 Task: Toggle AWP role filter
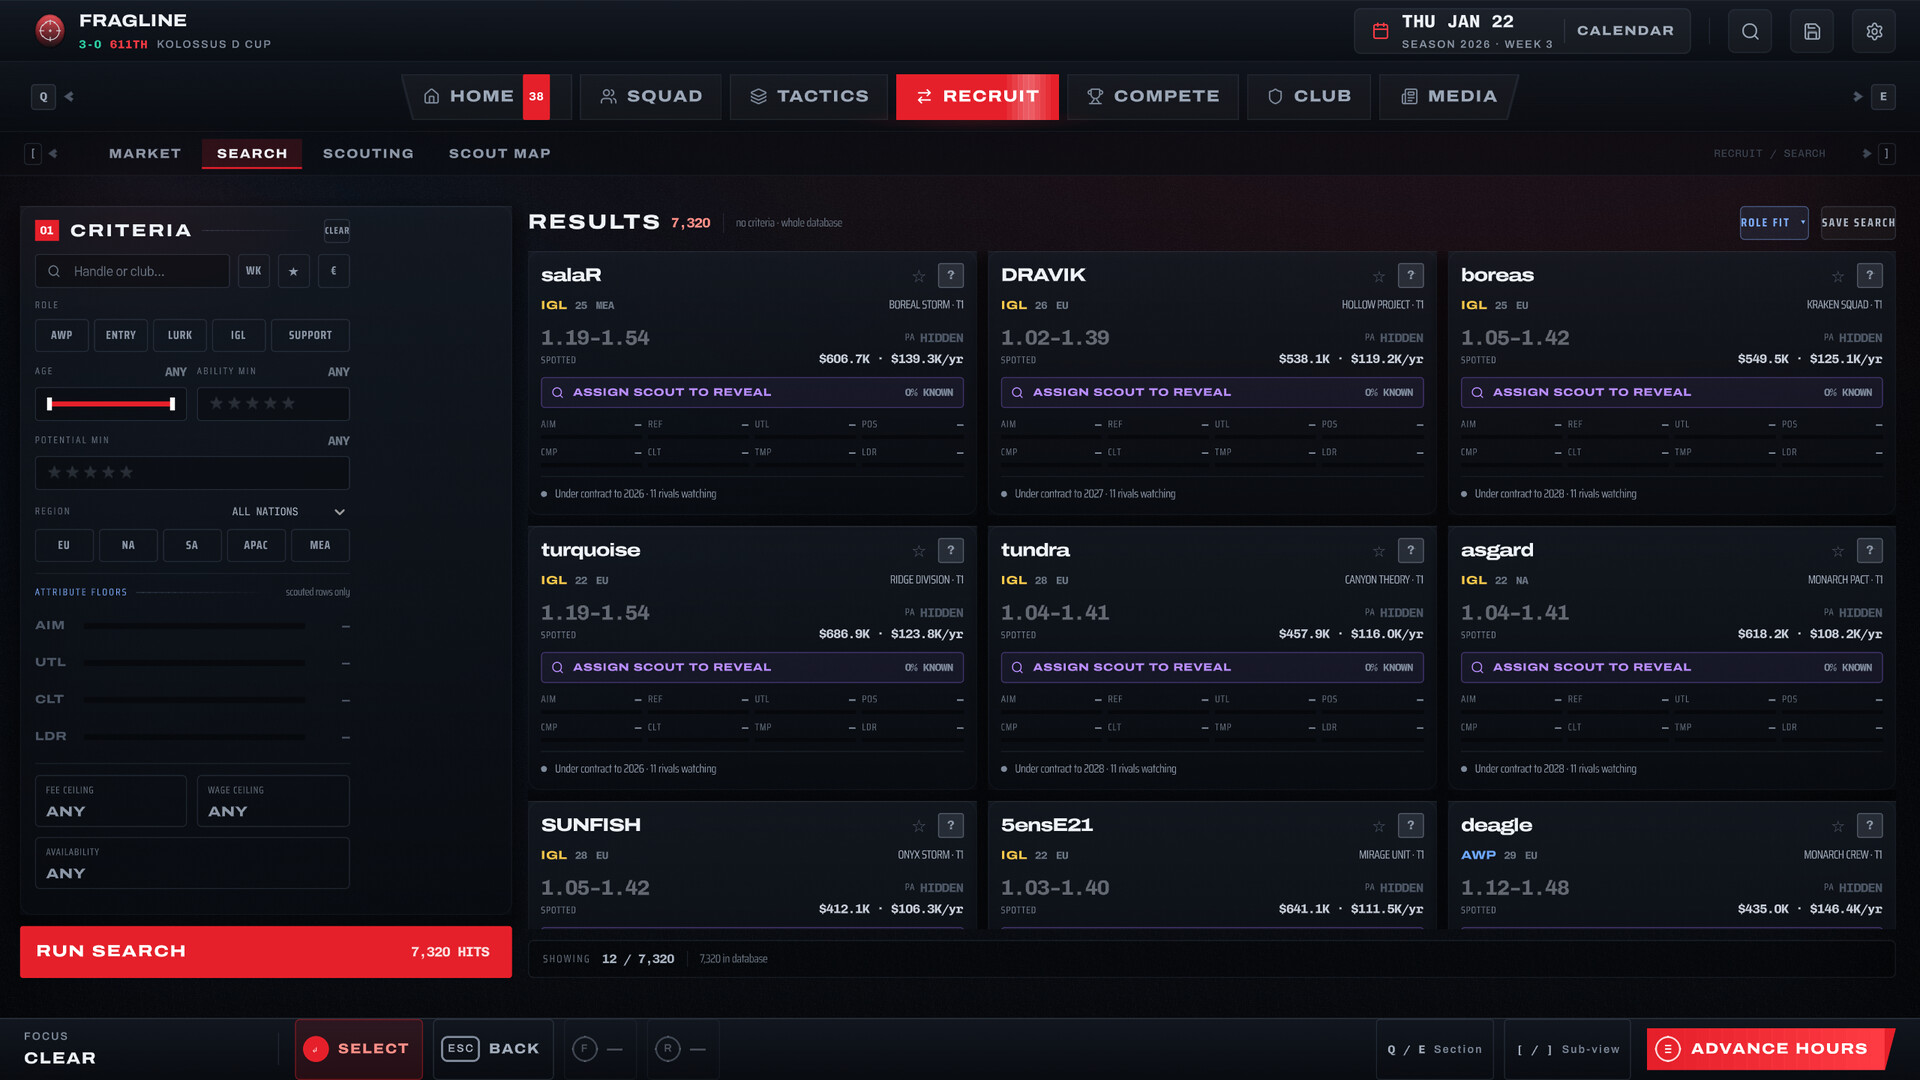(61, 335)
